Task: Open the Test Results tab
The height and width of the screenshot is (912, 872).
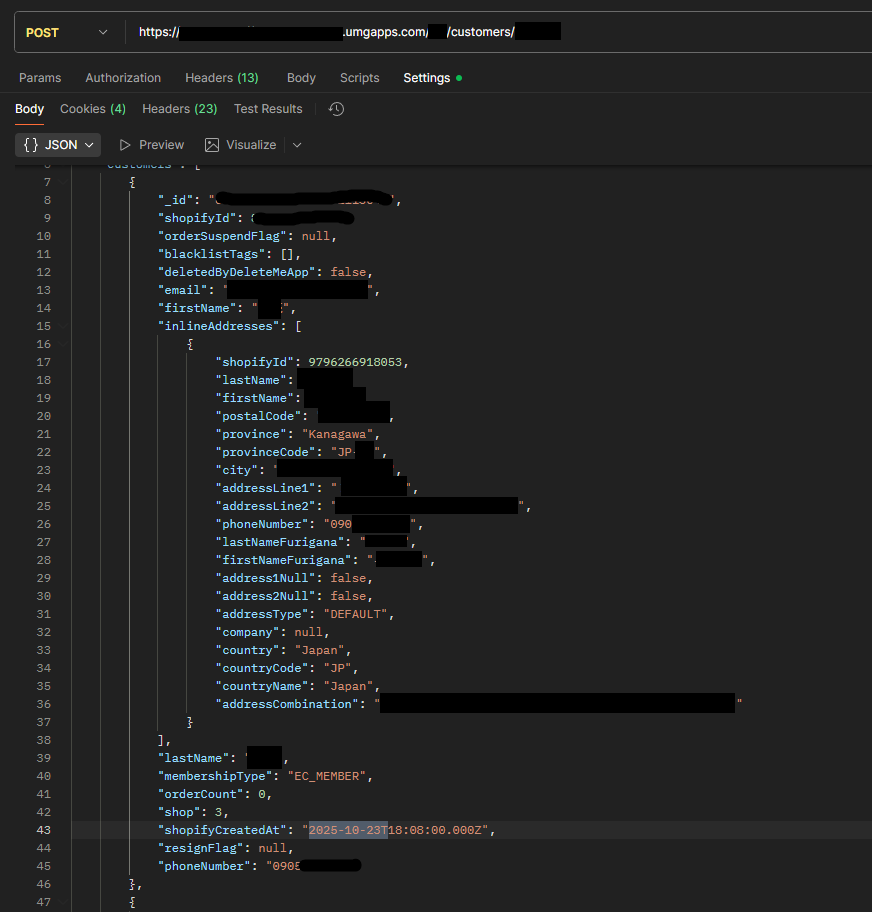Action: [x=268, y=109]
